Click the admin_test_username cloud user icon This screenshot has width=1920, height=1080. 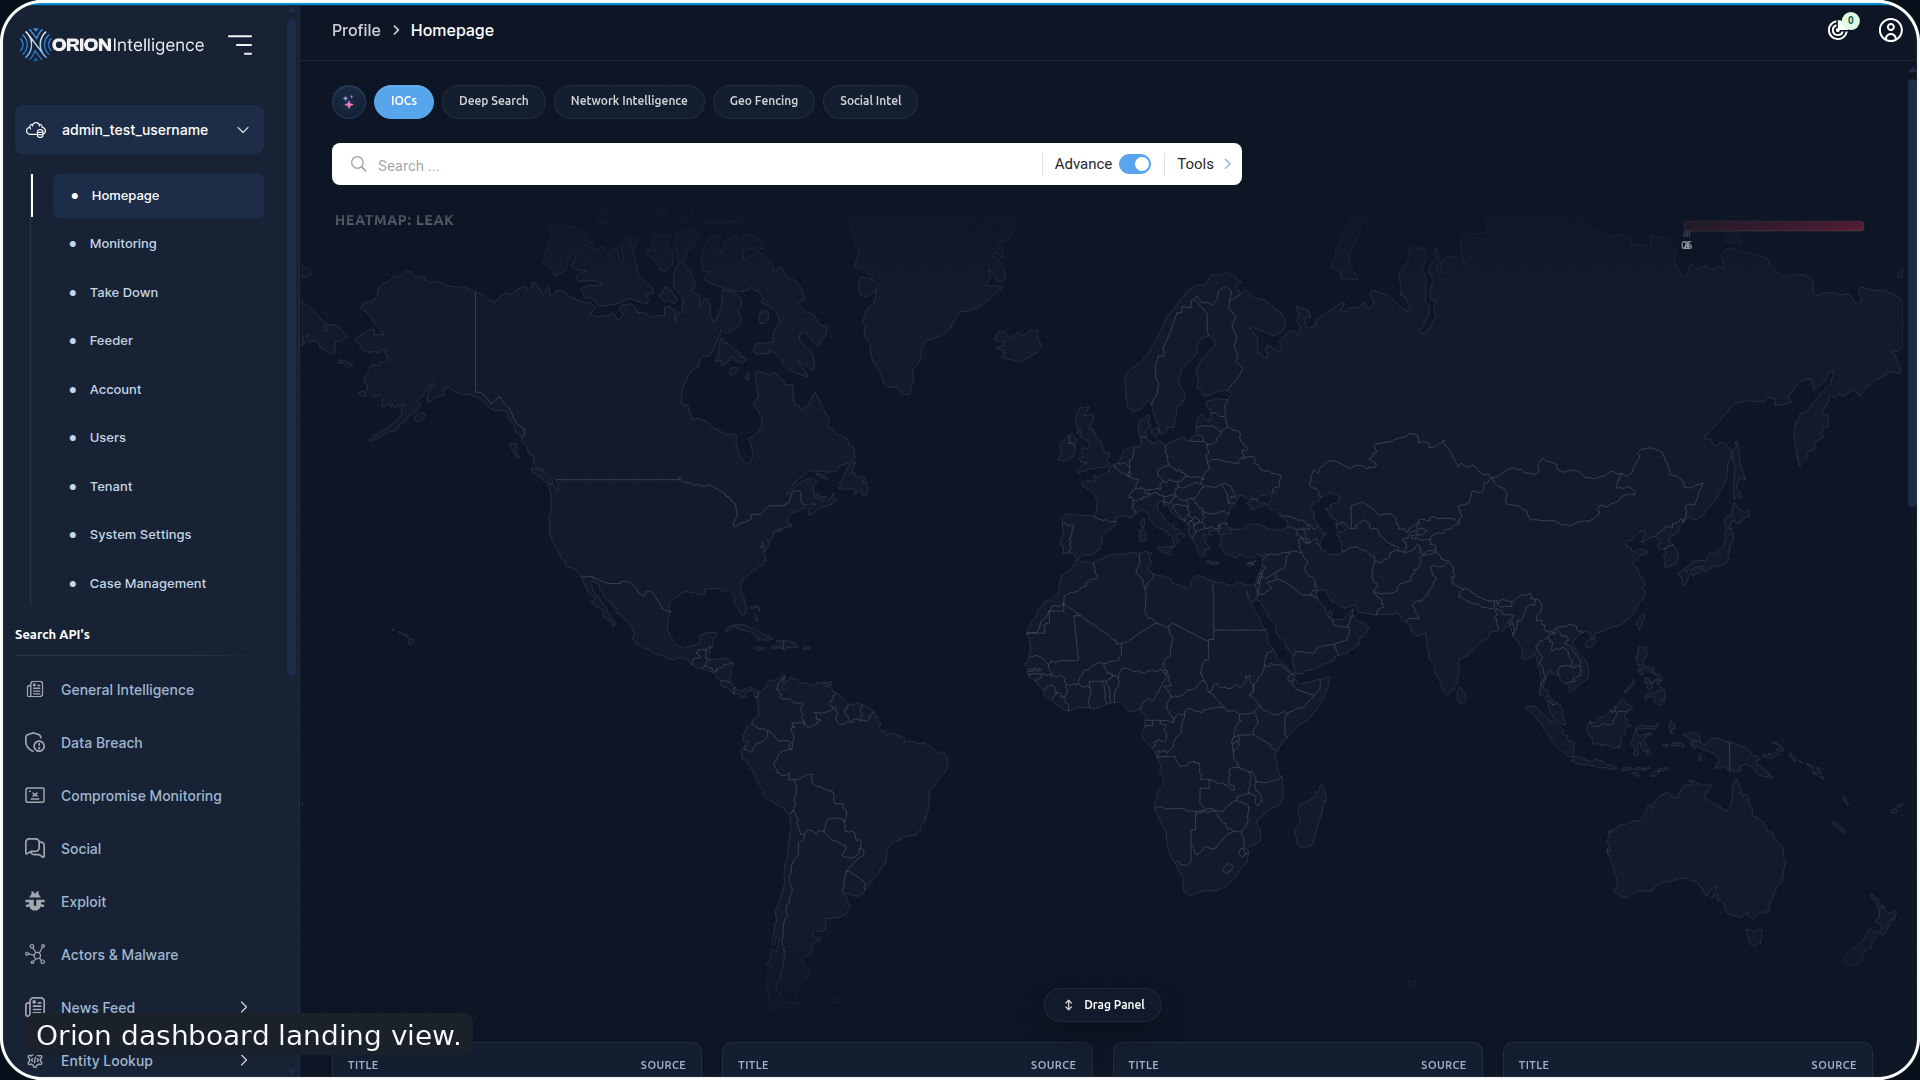pyautogui.click(x=36, y=130)
